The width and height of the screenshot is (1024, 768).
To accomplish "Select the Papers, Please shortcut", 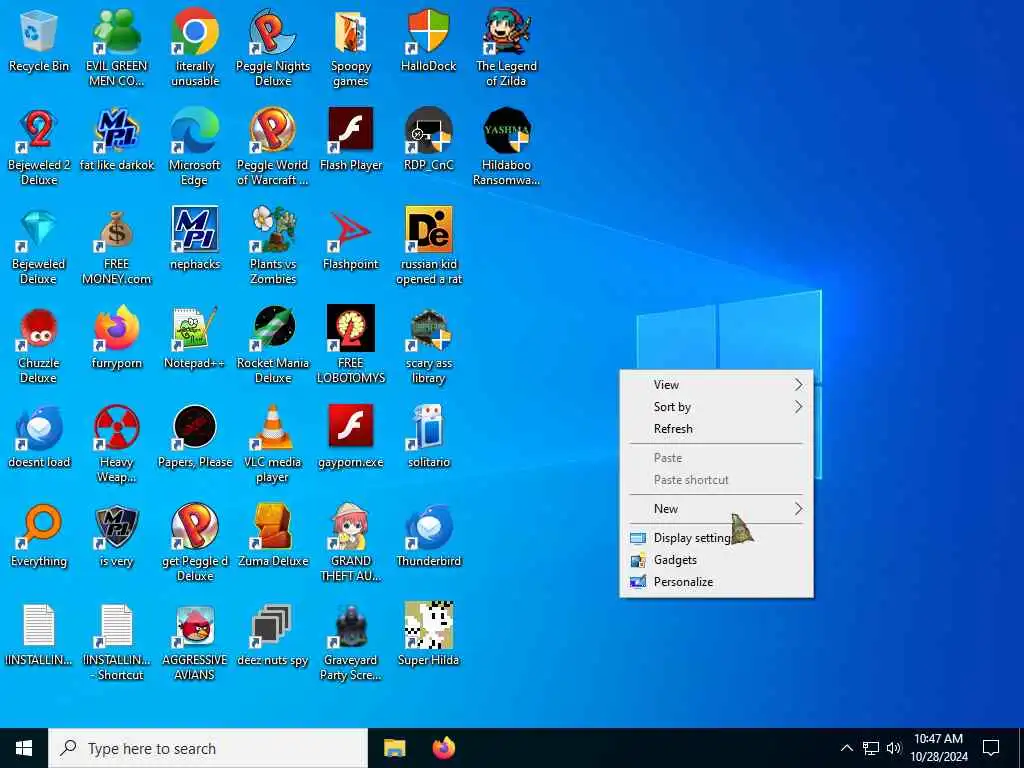I will tap(195, 437).
